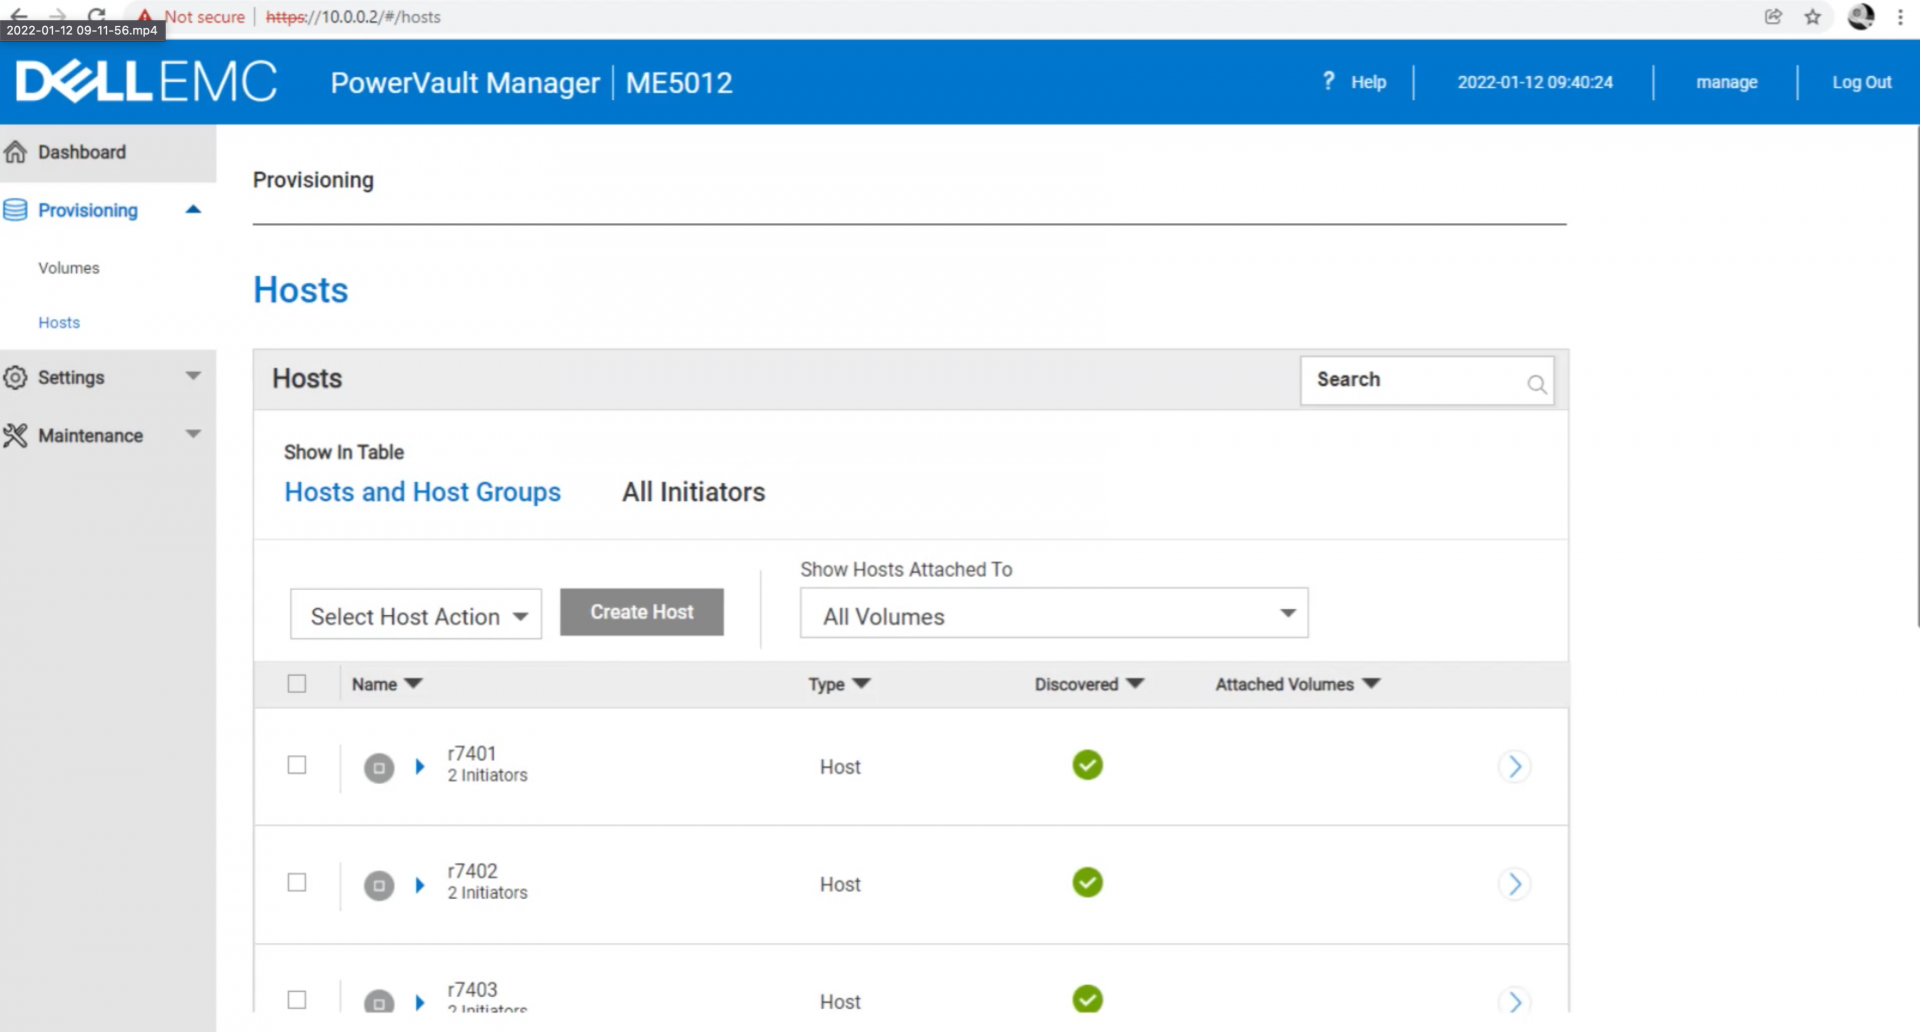Click the Dashboard home icon
Image resolution: width=1920 pixels, height=1032 pixels.
click(x=16, y=152)
